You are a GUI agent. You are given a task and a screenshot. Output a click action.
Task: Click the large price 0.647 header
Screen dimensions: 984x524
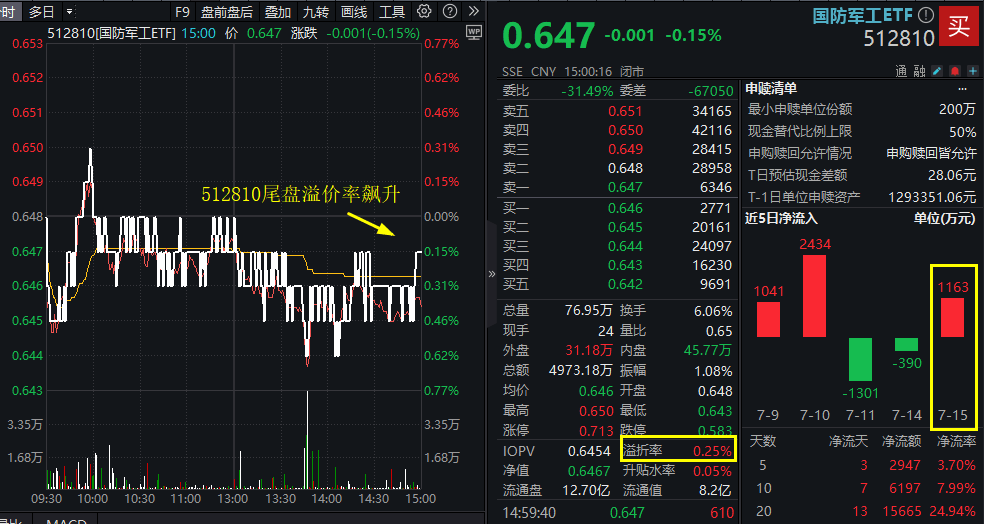[548, 36]
